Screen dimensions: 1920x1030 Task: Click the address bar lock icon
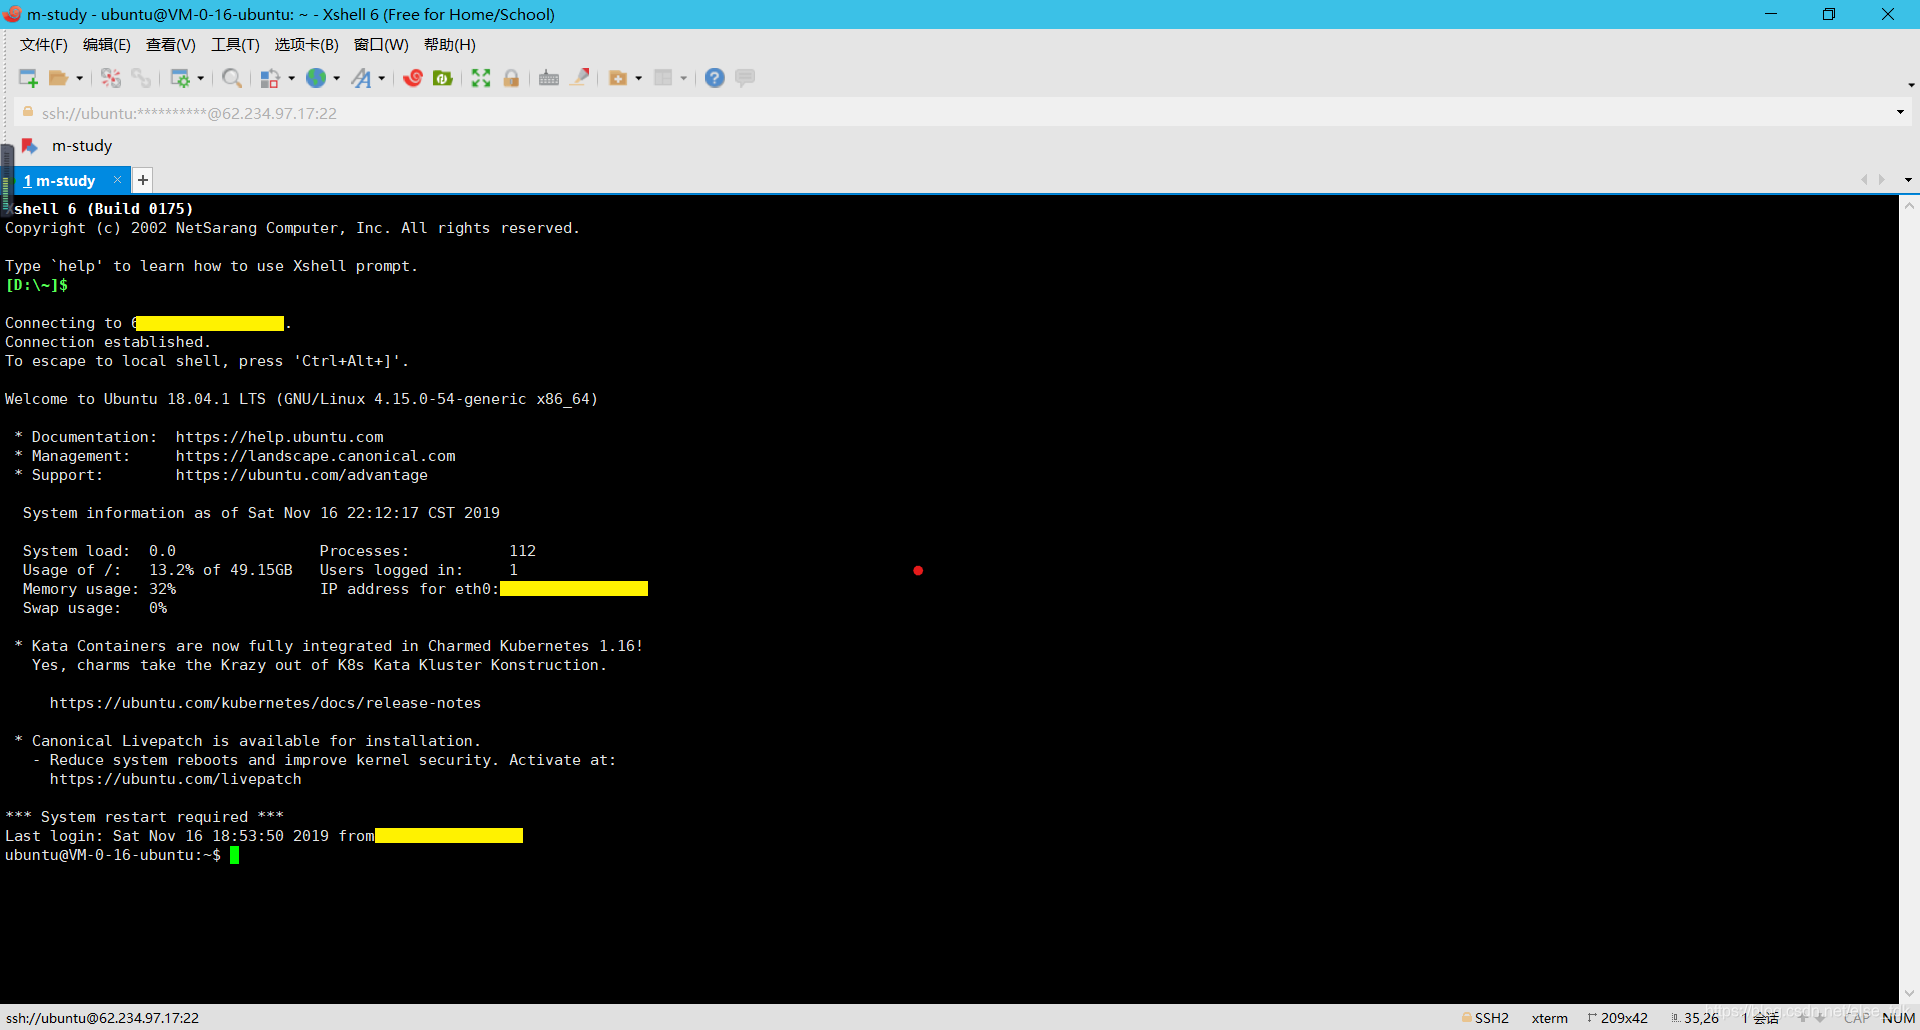(x=28, y=112)
